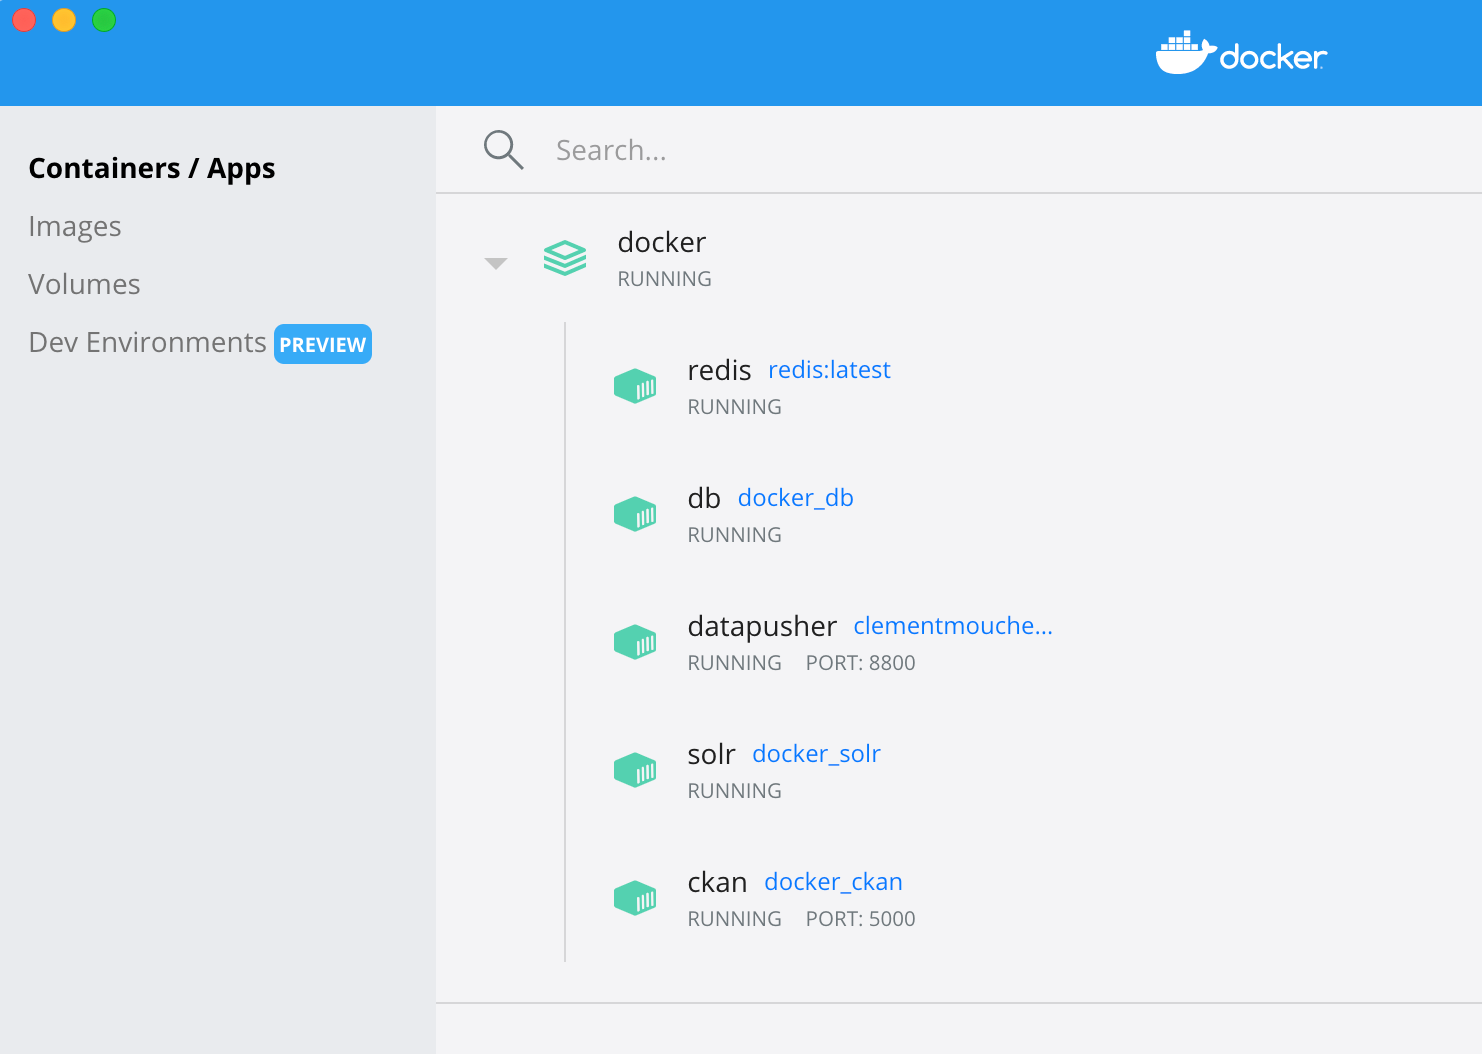This screenshot has width=1482, height=1054.
Task: Click RUNNING status under datapusher
Action: [x=735, y=663]
